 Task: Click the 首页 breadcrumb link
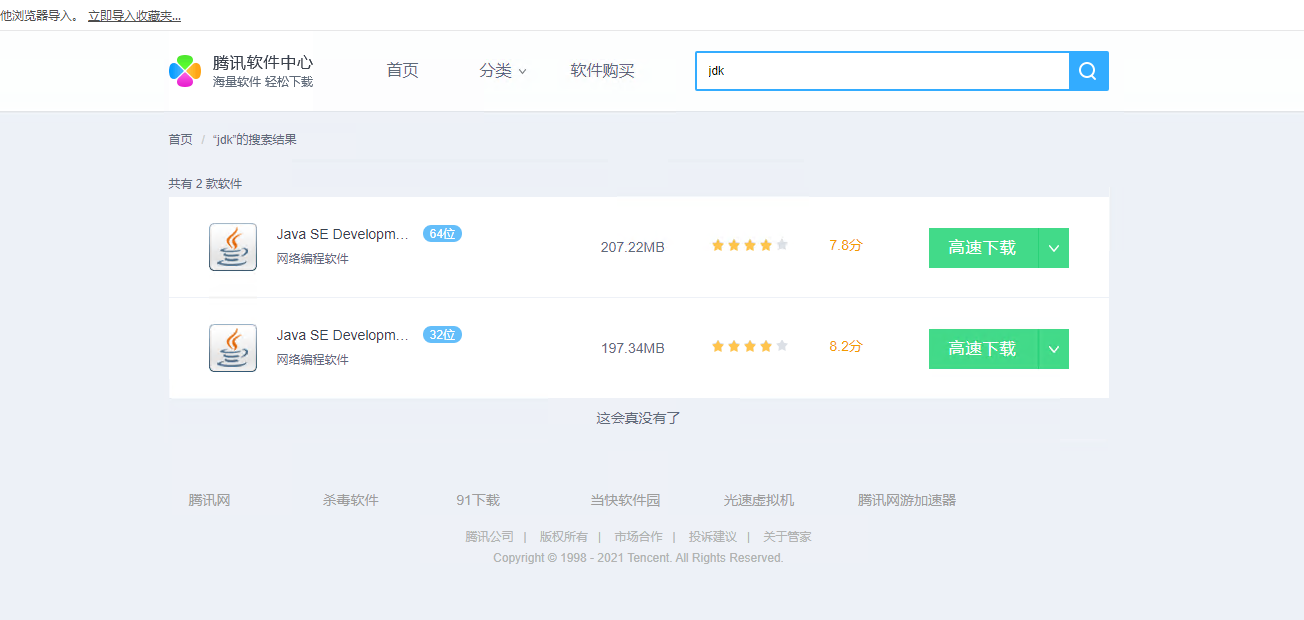(180, 140)
